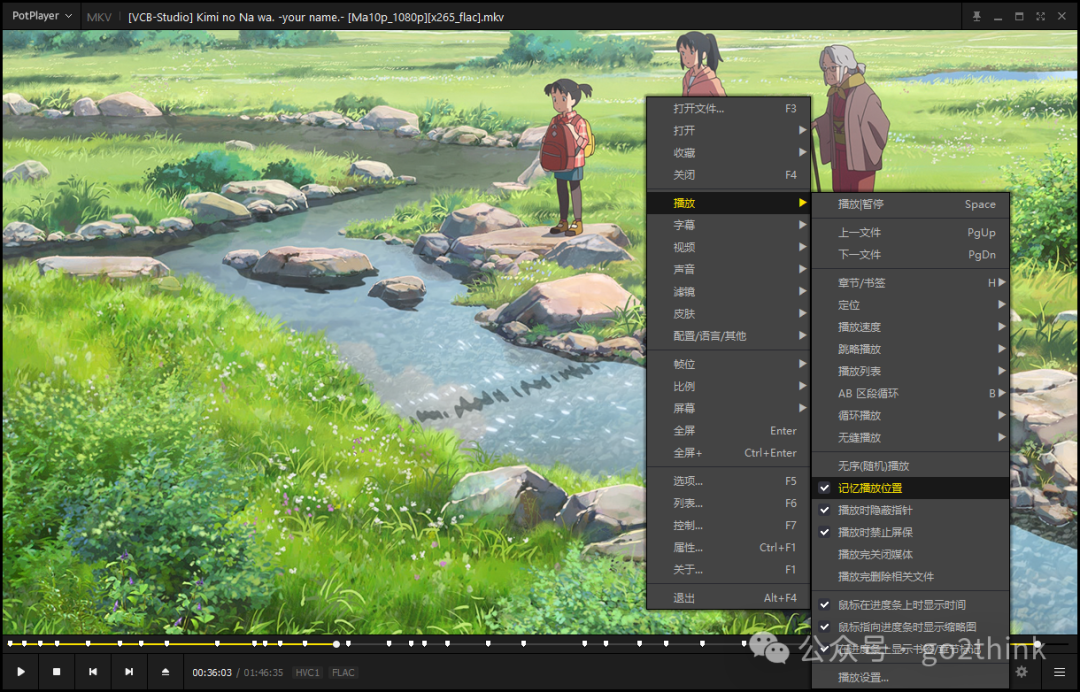Skip to next file icon
This screenshot has height=692, width=1080.
(129, 672)
